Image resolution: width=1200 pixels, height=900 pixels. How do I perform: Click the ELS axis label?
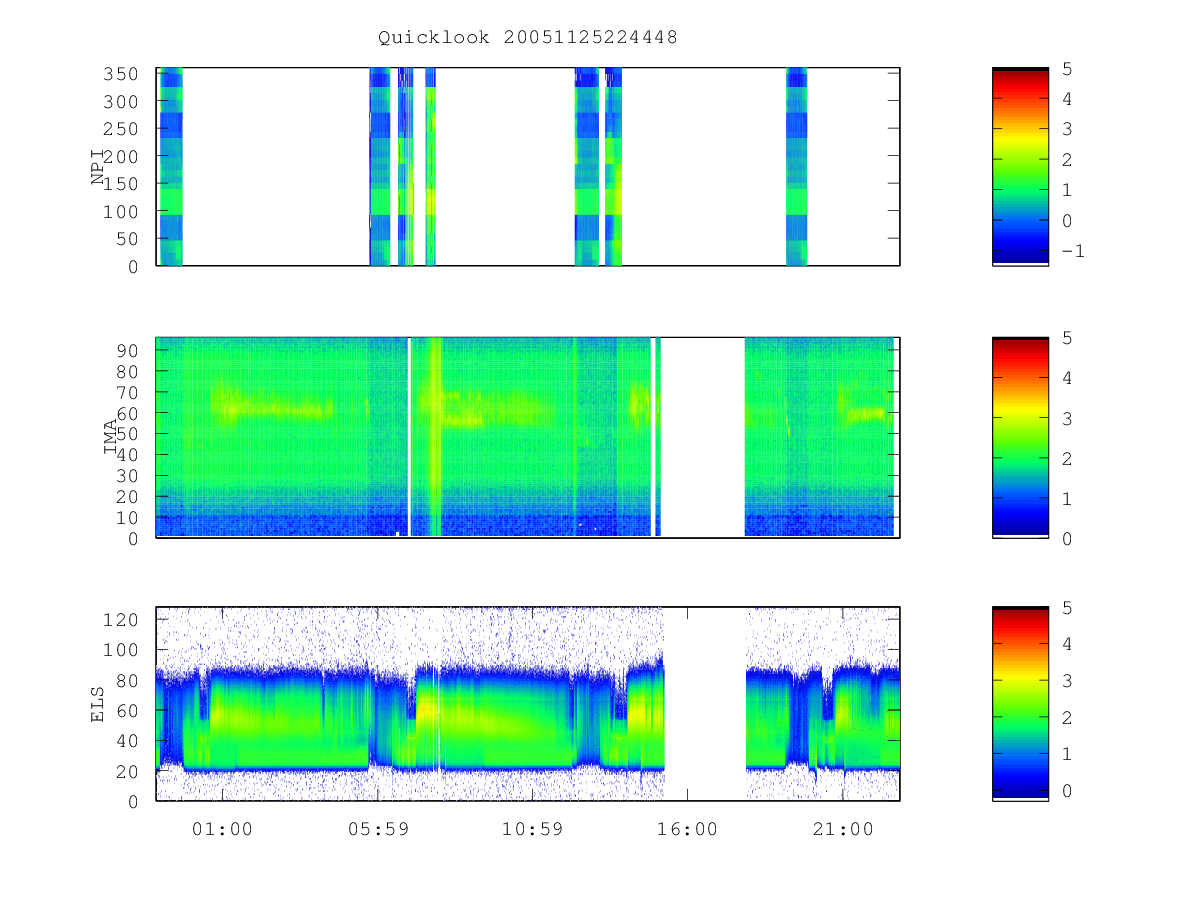99,704
